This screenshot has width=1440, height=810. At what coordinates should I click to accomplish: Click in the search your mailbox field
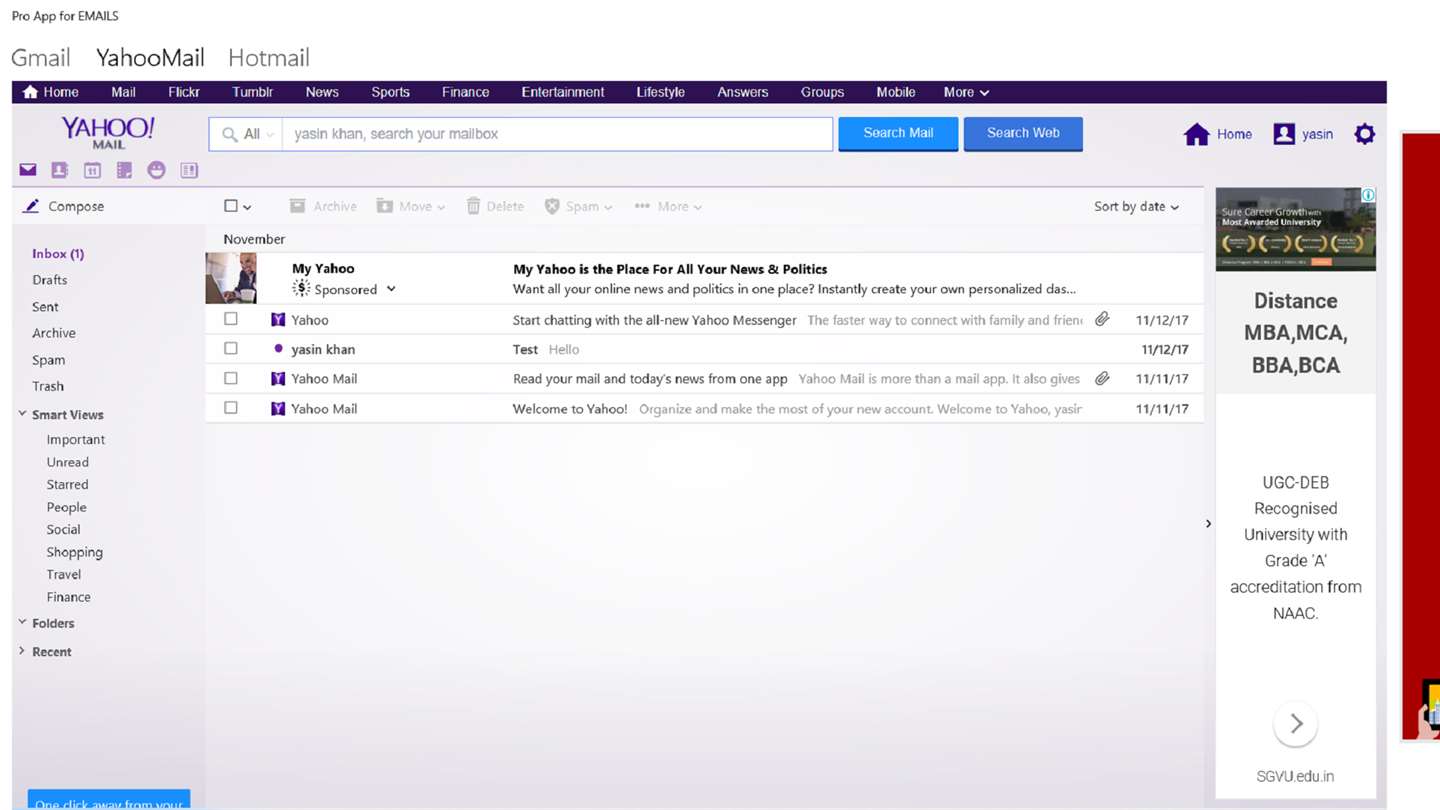coord(557,134)
